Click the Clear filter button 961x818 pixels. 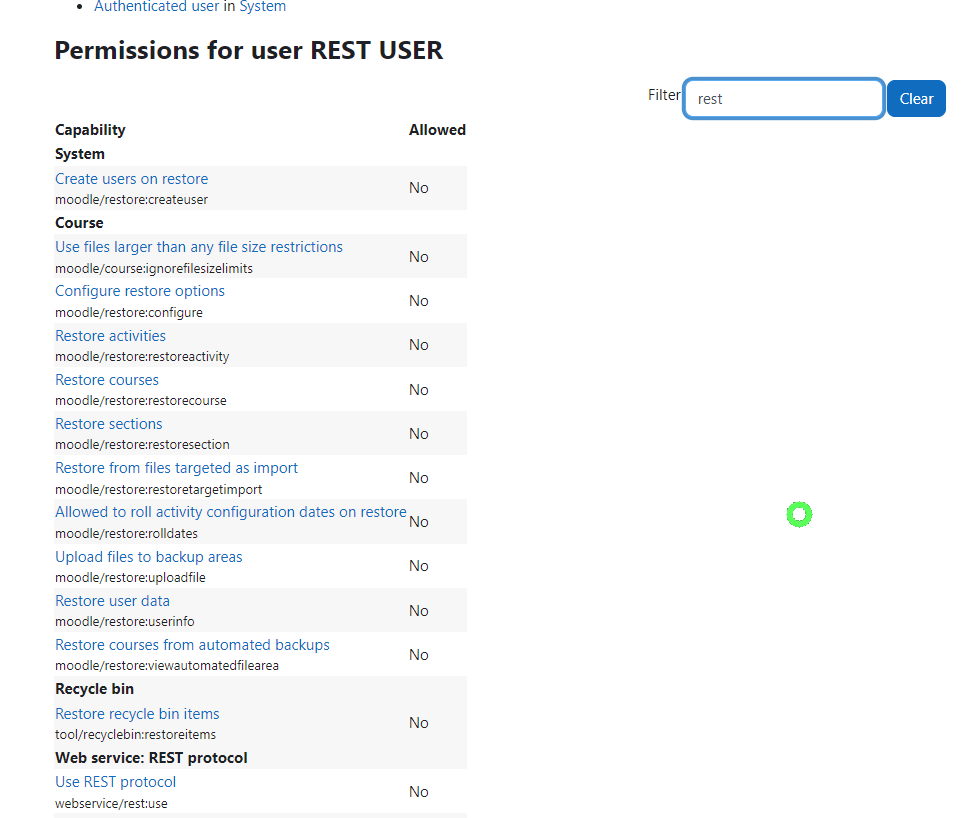click(916, 99)
